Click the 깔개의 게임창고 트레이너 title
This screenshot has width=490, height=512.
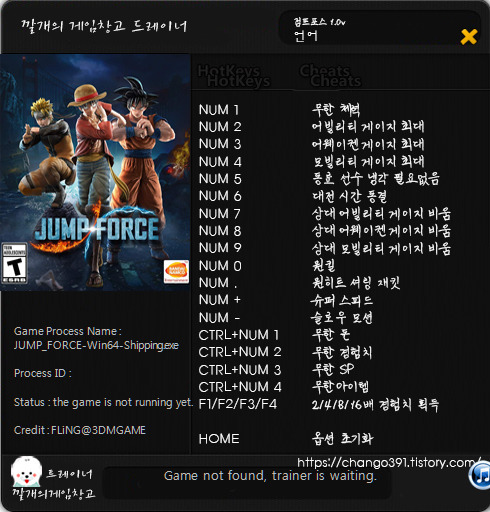coord(104,26)
